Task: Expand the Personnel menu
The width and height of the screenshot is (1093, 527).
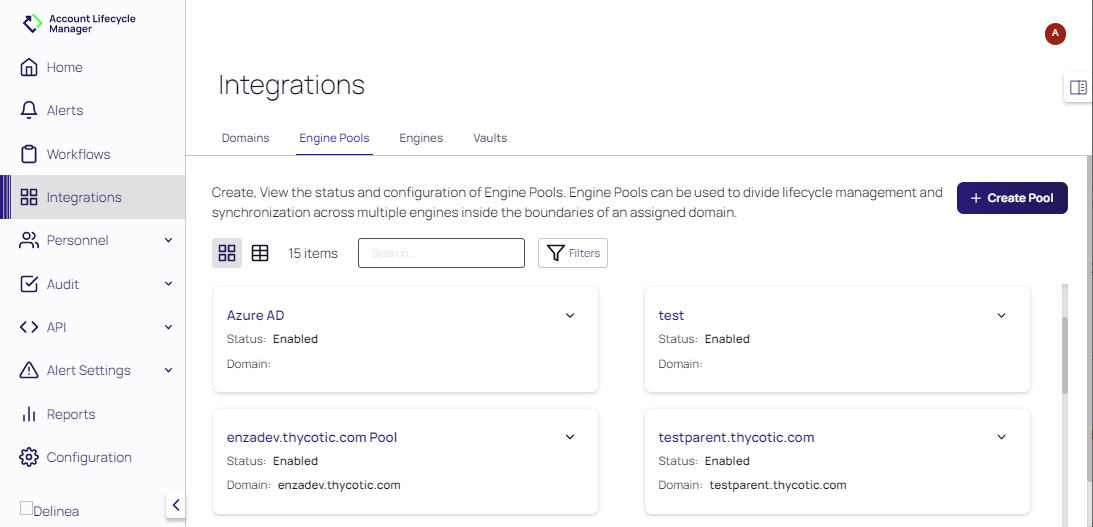Action: (168, 241)
